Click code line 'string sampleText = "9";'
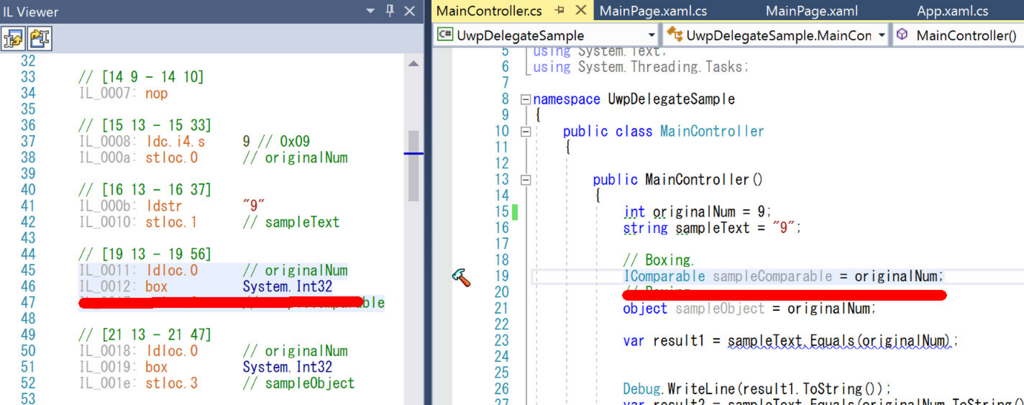 [712, 229]
